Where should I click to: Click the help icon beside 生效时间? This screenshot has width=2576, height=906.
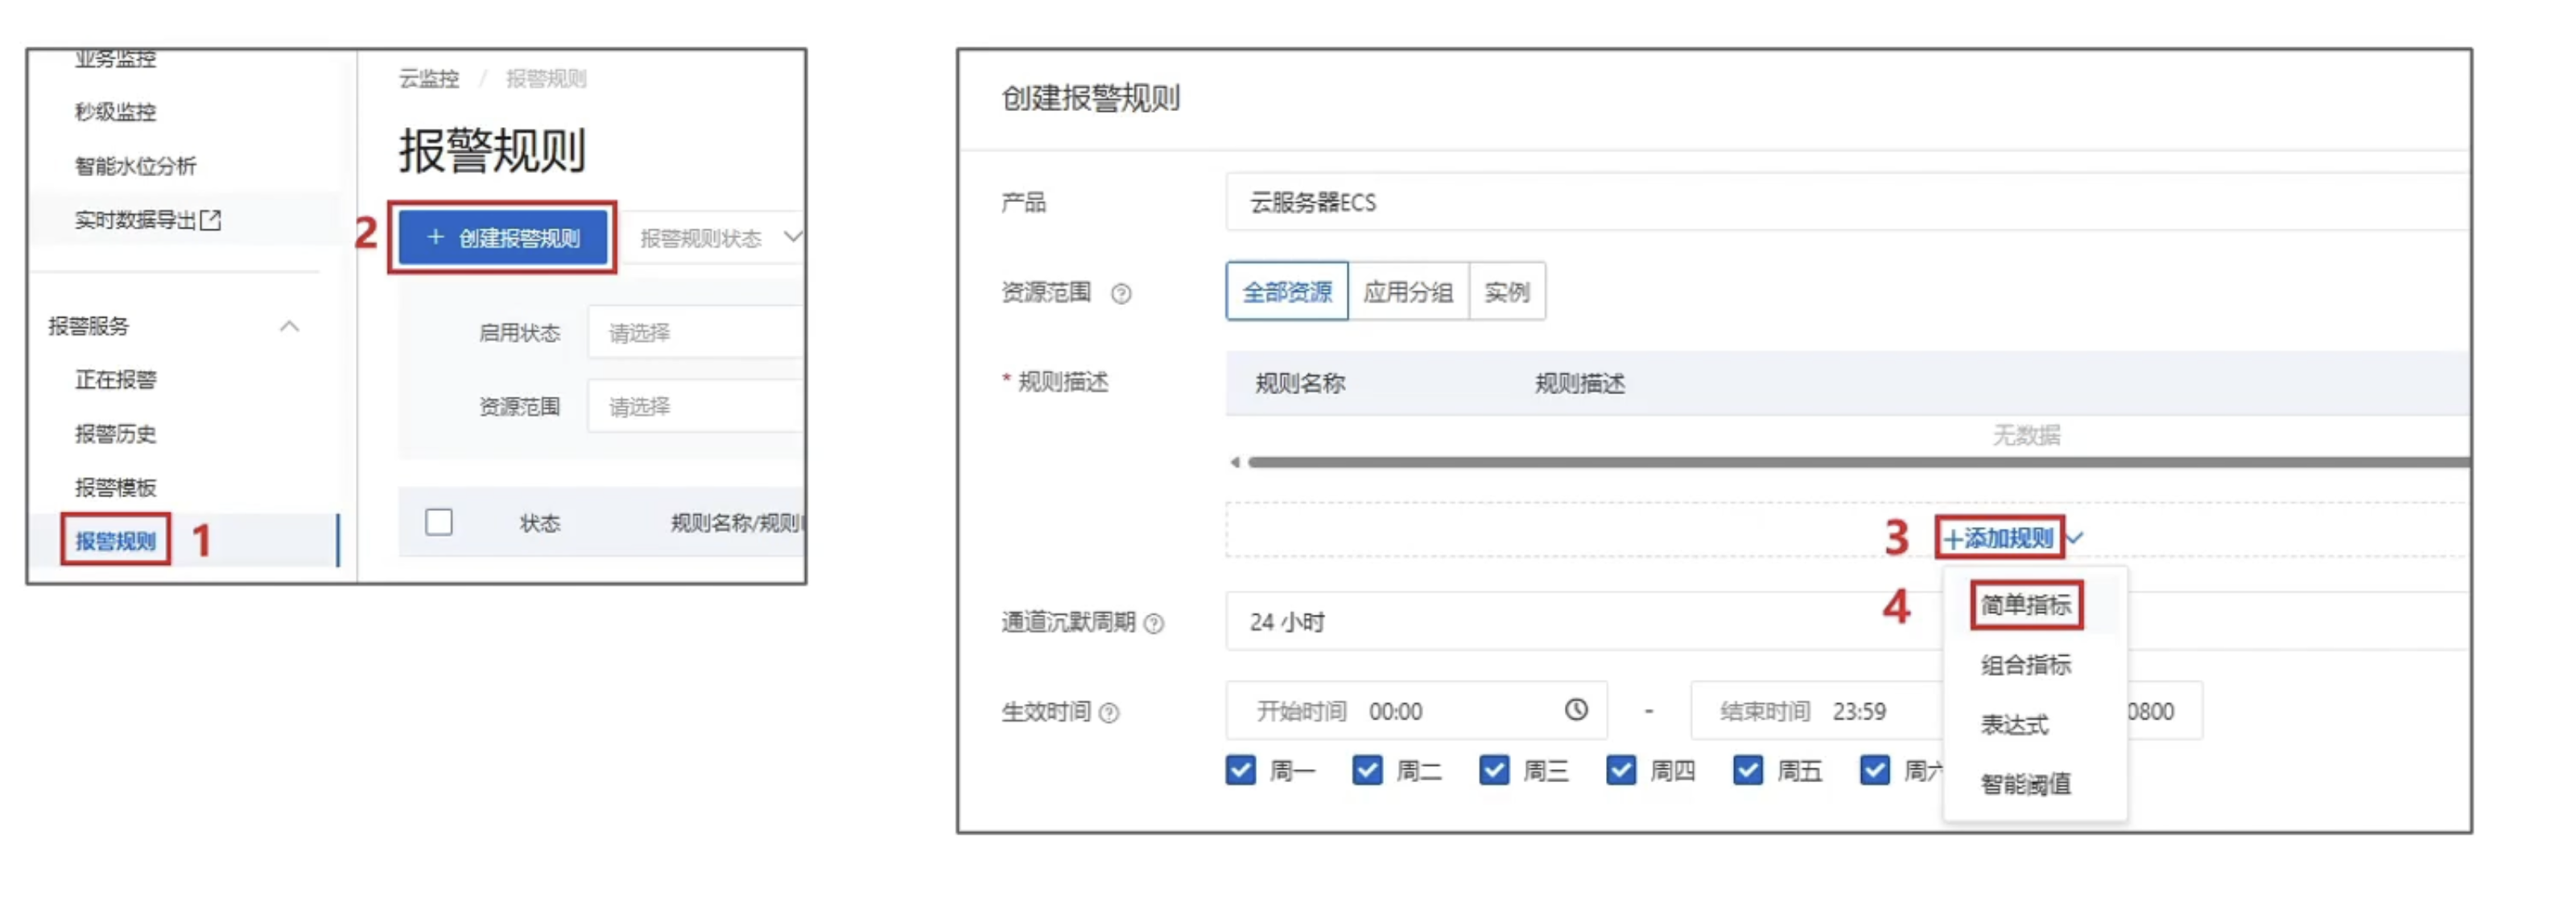(x=1110, y=712)
